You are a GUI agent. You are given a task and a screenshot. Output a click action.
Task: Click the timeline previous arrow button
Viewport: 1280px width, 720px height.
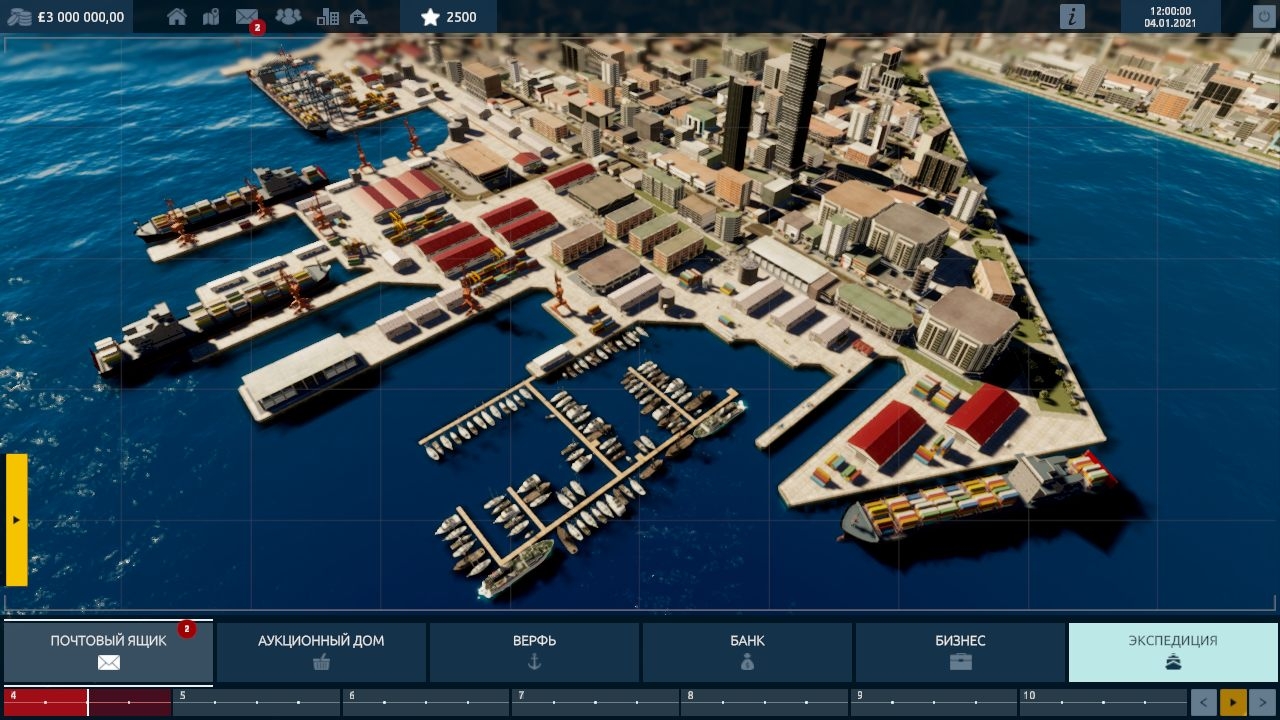pos(1203,703)
